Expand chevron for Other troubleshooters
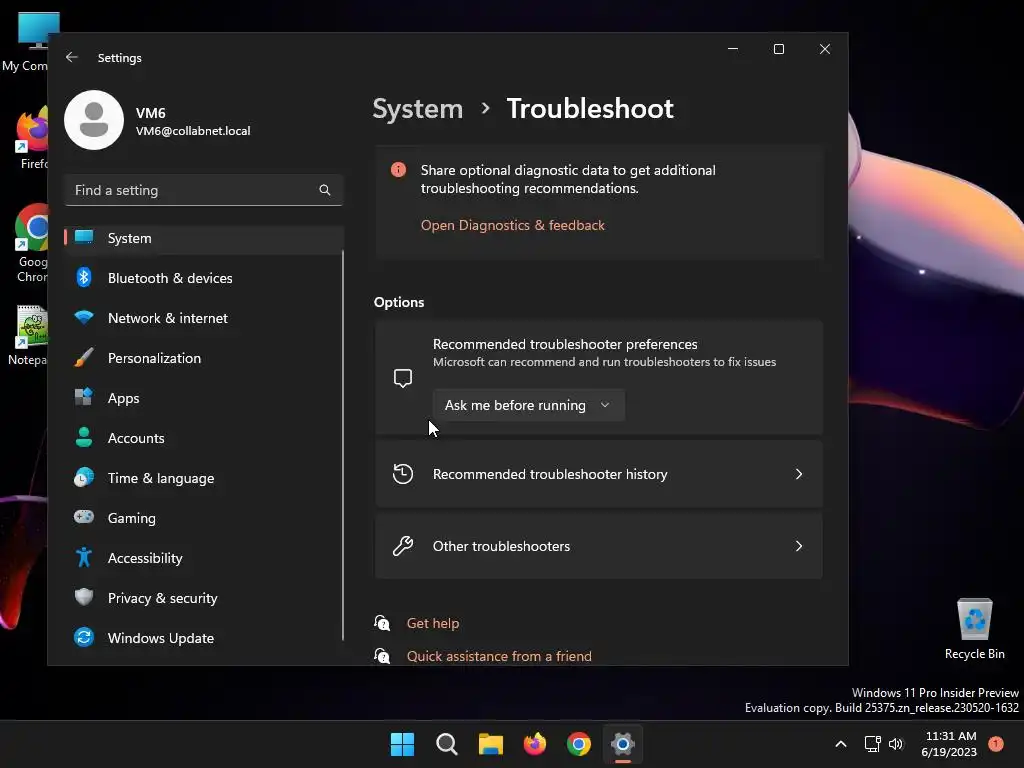The image size is (1024, 768). [799, 546]
